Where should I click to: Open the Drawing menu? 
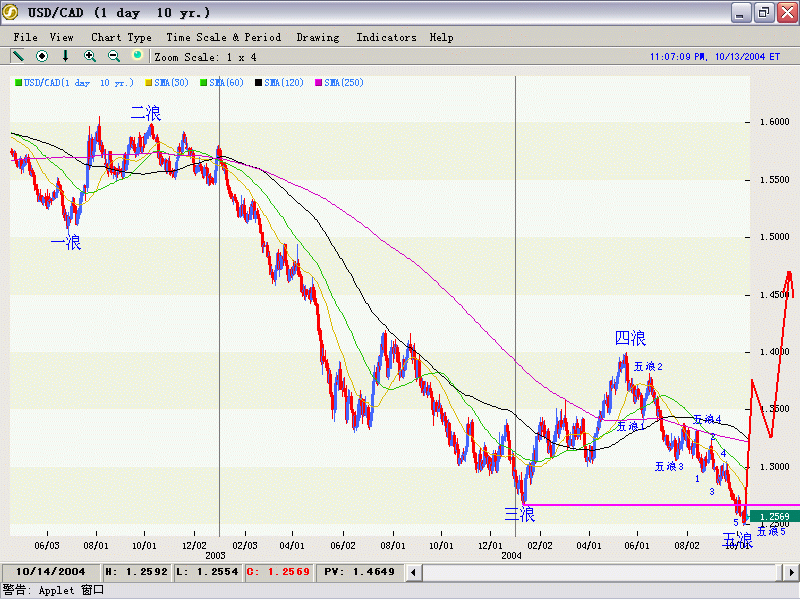point(318,37)
